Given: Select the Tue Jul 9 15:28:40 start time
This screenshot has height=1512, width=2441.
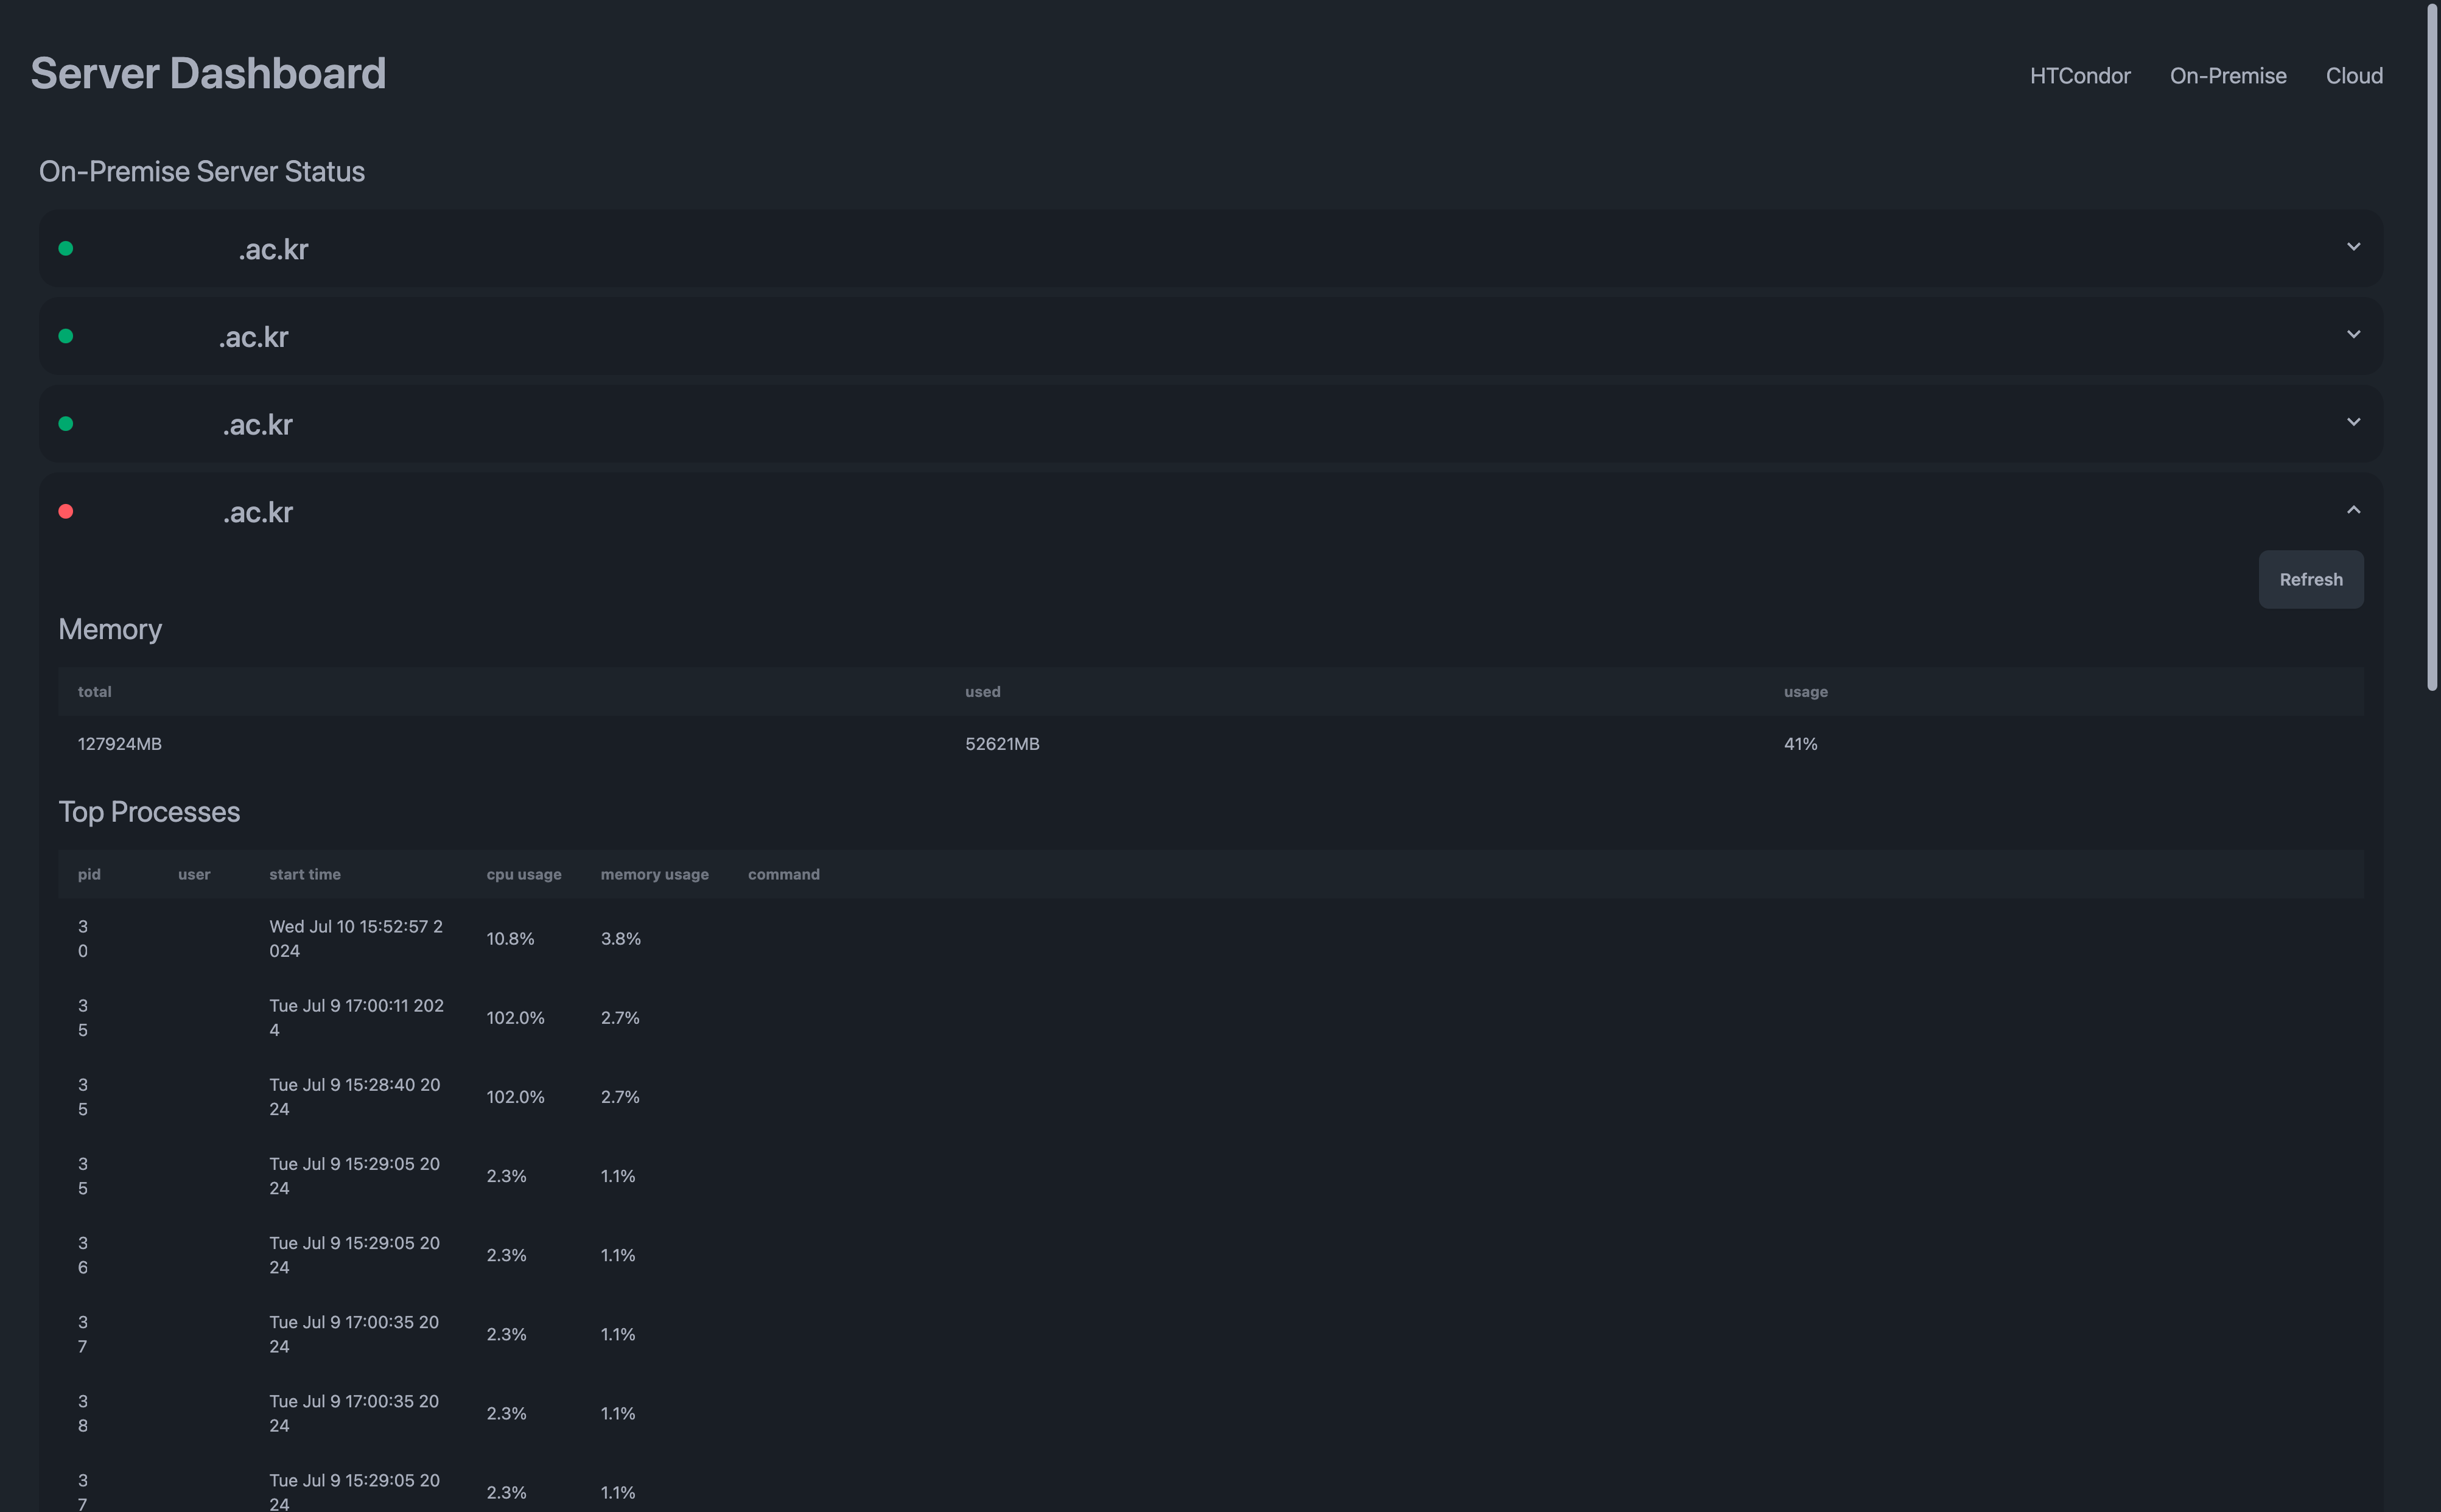Looking at the screenshot, I should [355, 1097].
